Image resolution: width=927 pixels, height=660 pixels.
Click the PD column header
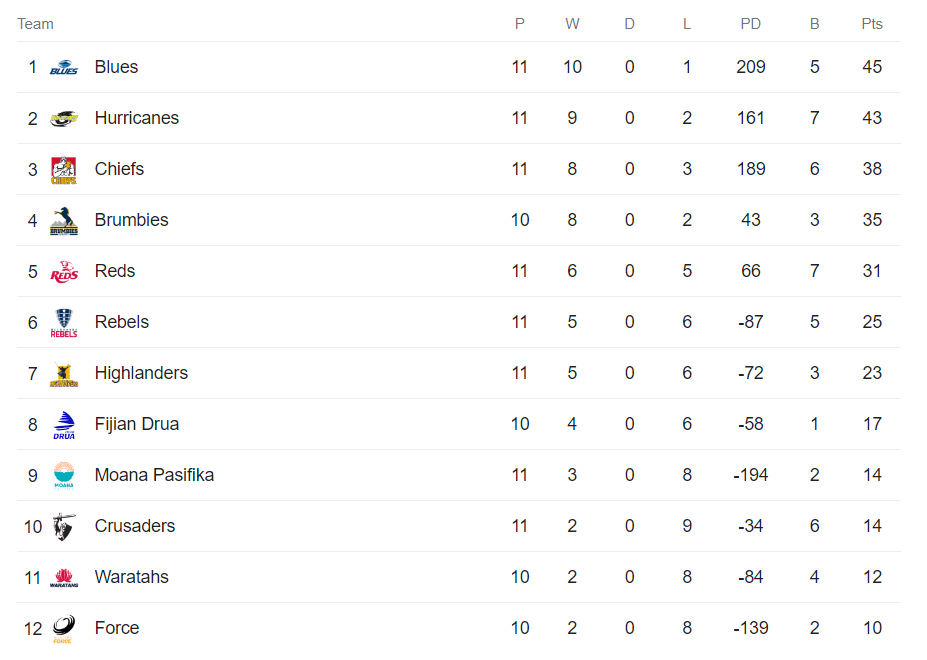751,24
